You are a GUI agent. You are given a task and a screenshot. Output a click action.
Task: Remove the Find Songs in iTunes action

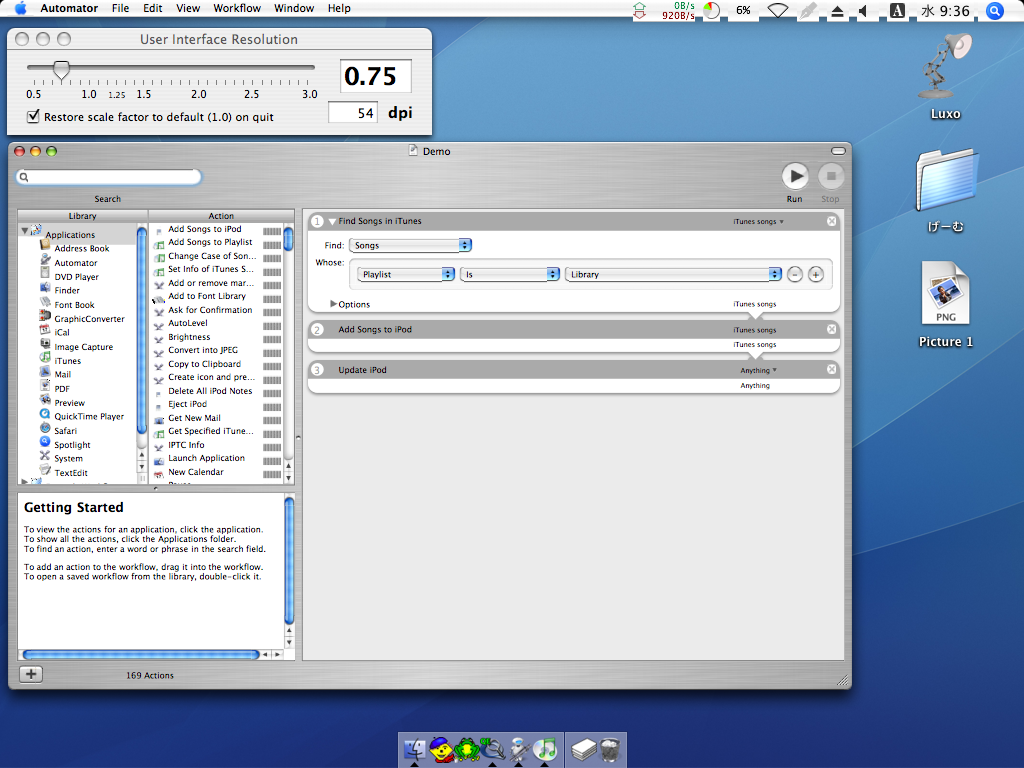click(x=831, y=221)
